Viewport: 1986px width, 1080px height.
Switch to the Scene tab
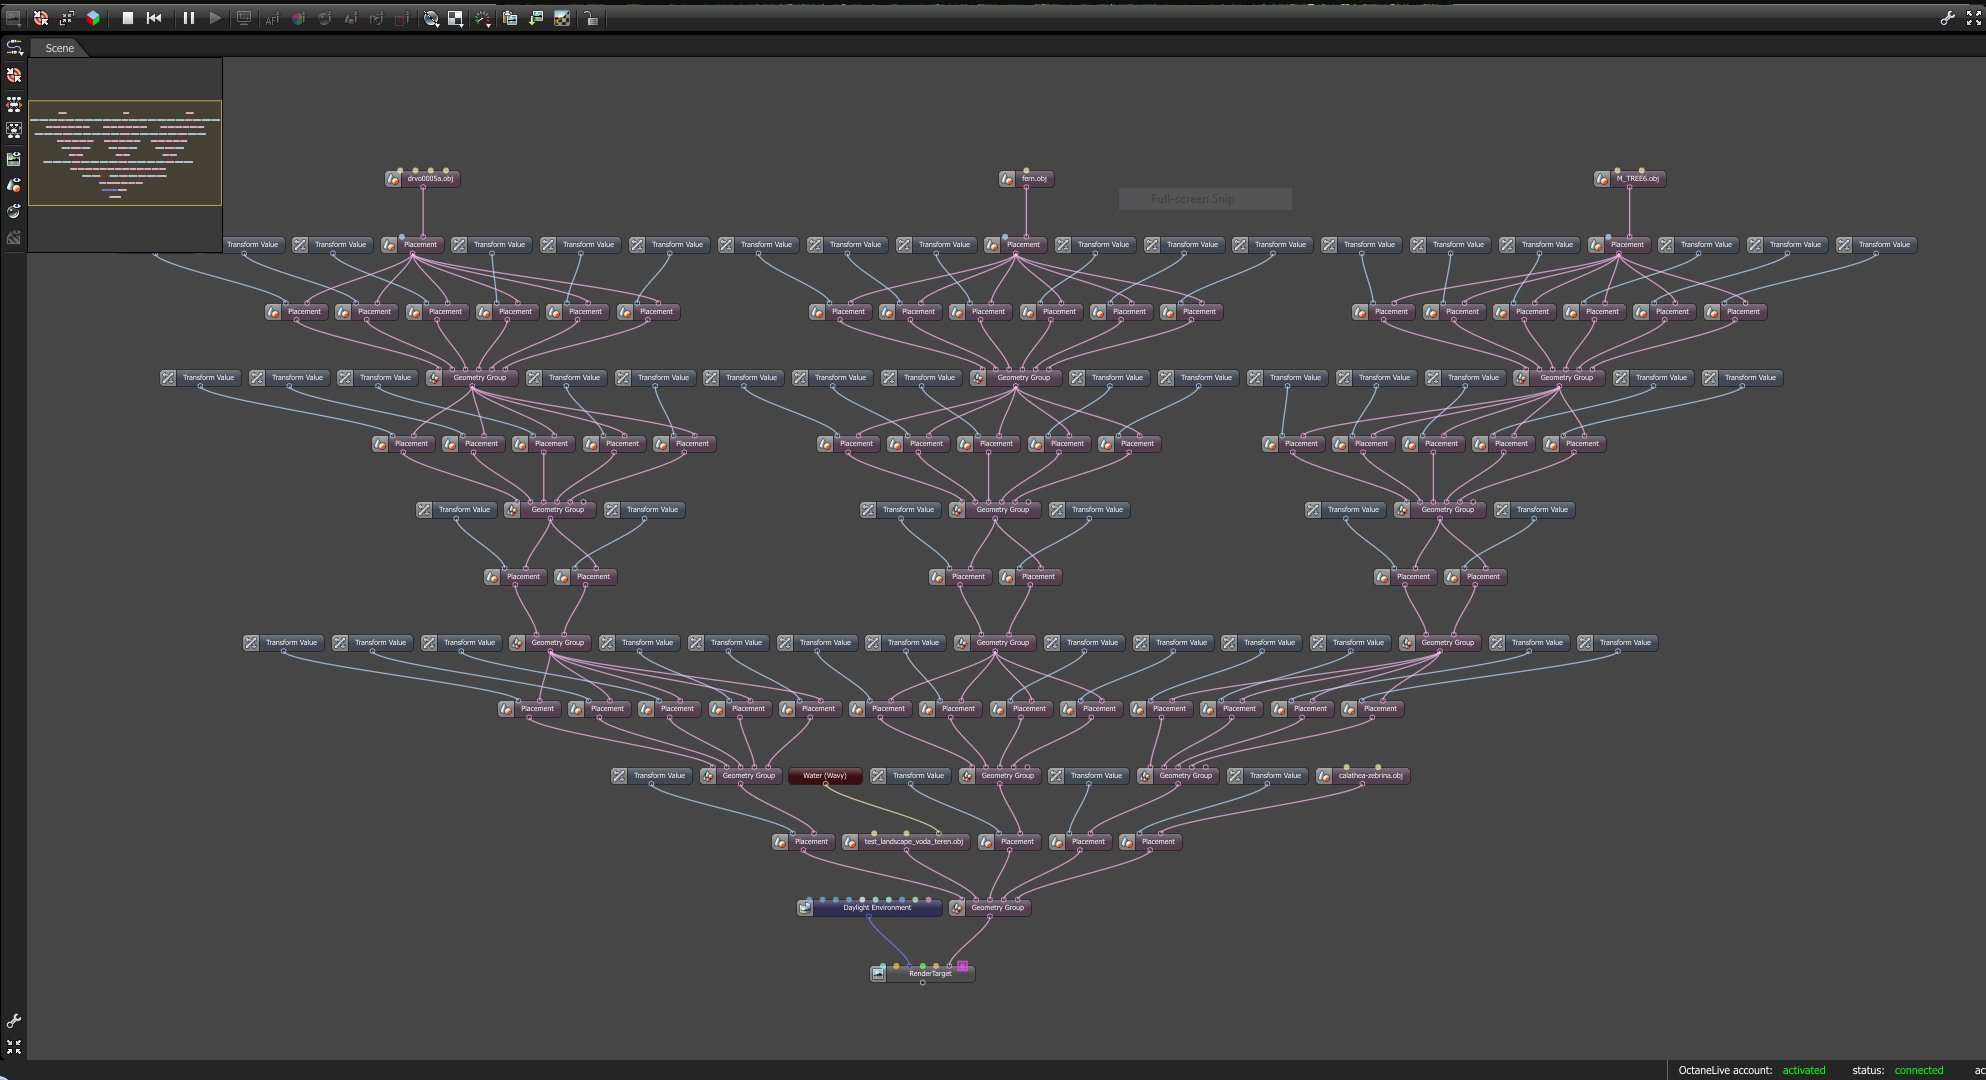click(59, 48)
